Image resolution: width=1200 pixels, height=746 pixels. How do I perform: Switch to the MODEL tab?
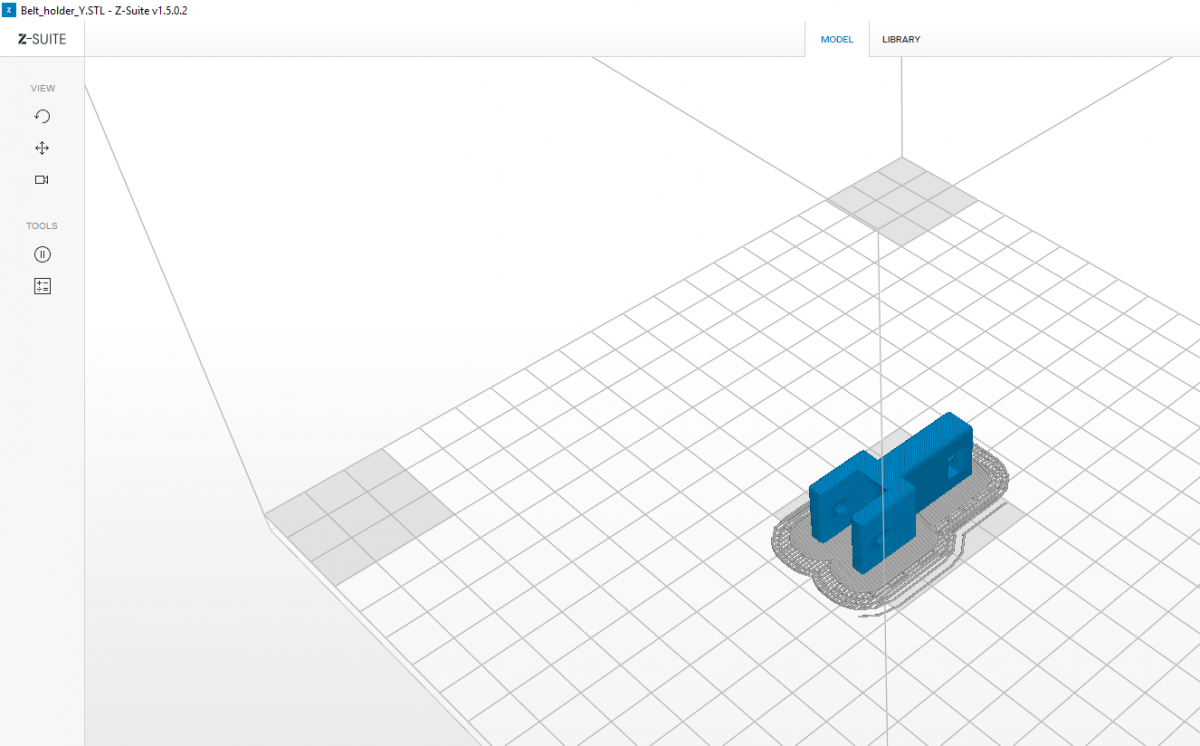tap(837, 40)
